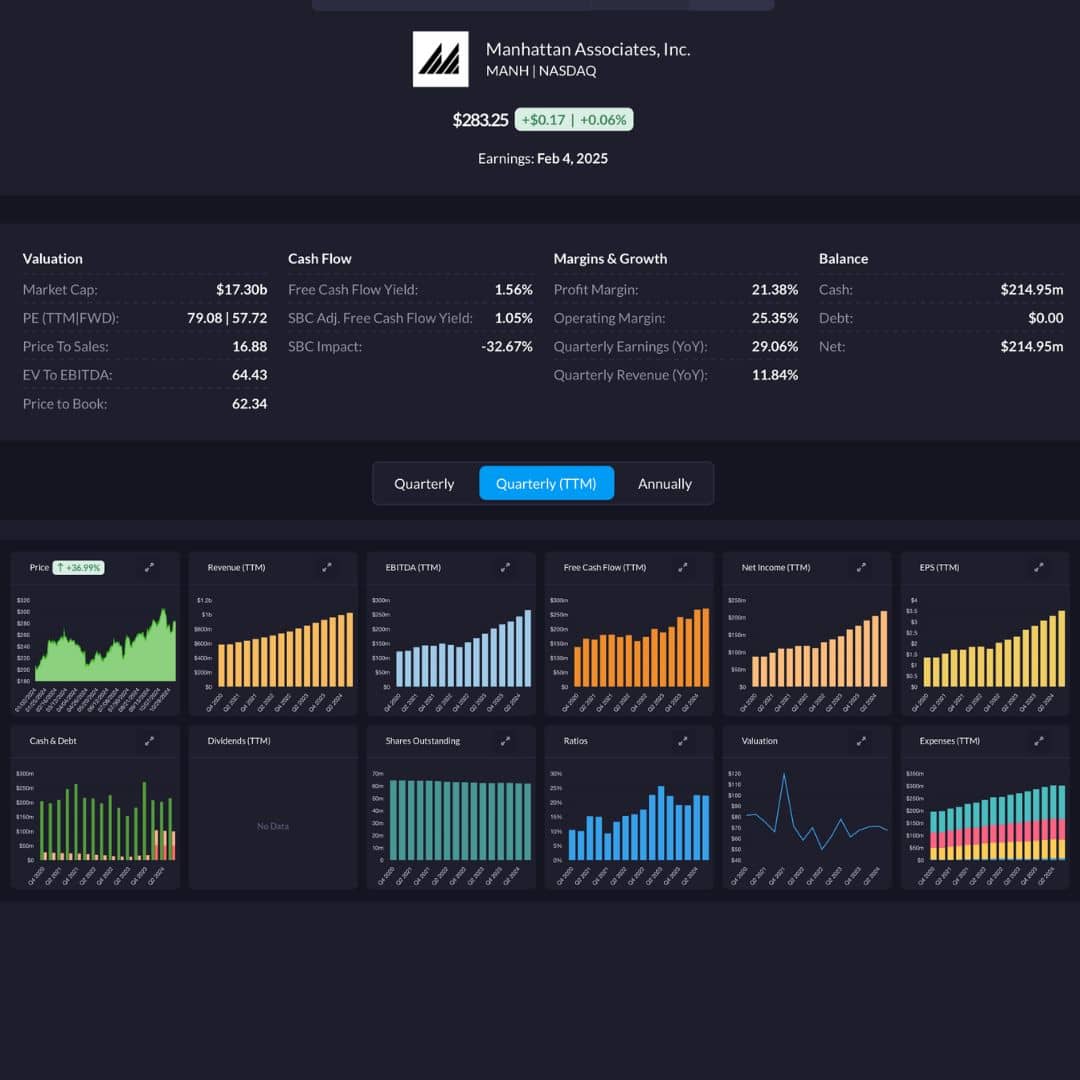
Task: Click the Debt: label
Action: point(835,318)
